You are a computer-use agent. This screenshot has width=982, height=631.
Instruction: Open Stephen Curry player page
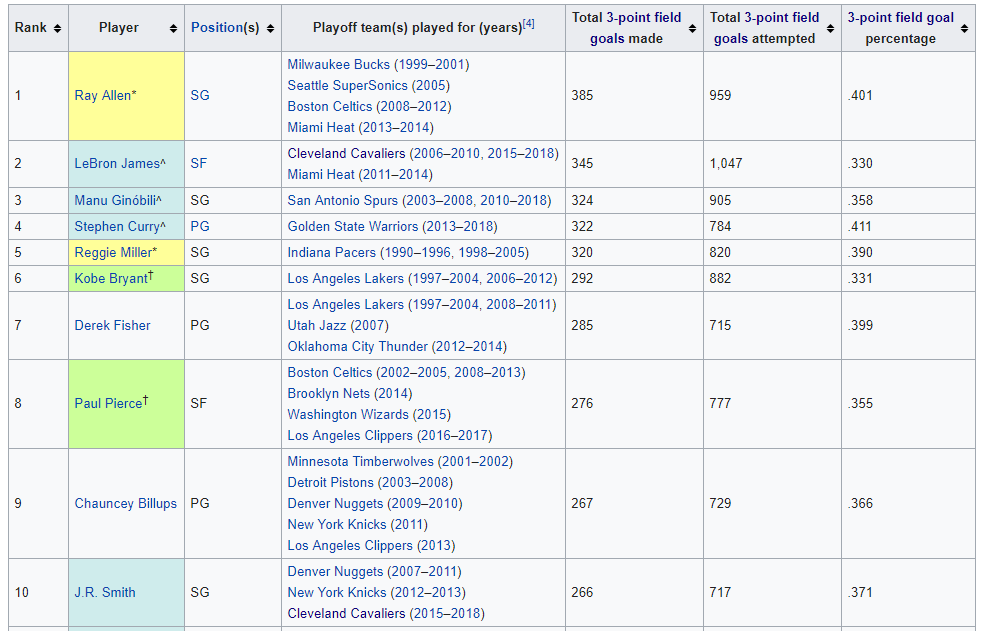(x=117, y=227)
